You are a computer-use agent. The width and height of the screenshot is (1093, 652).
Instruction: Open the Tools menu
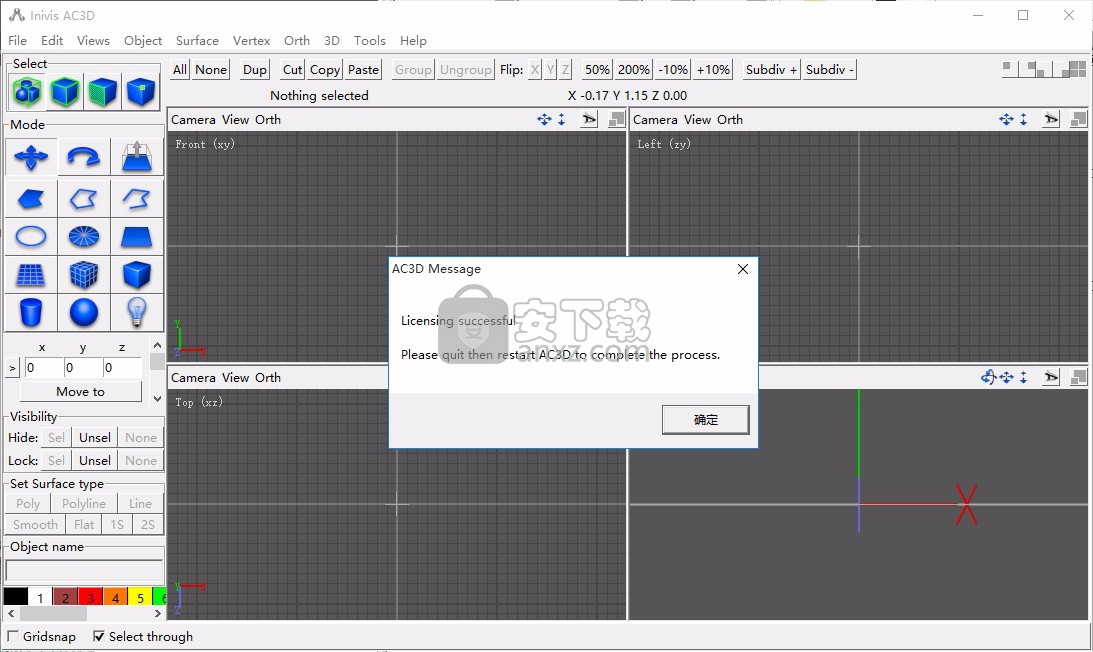tap(369, 40)
